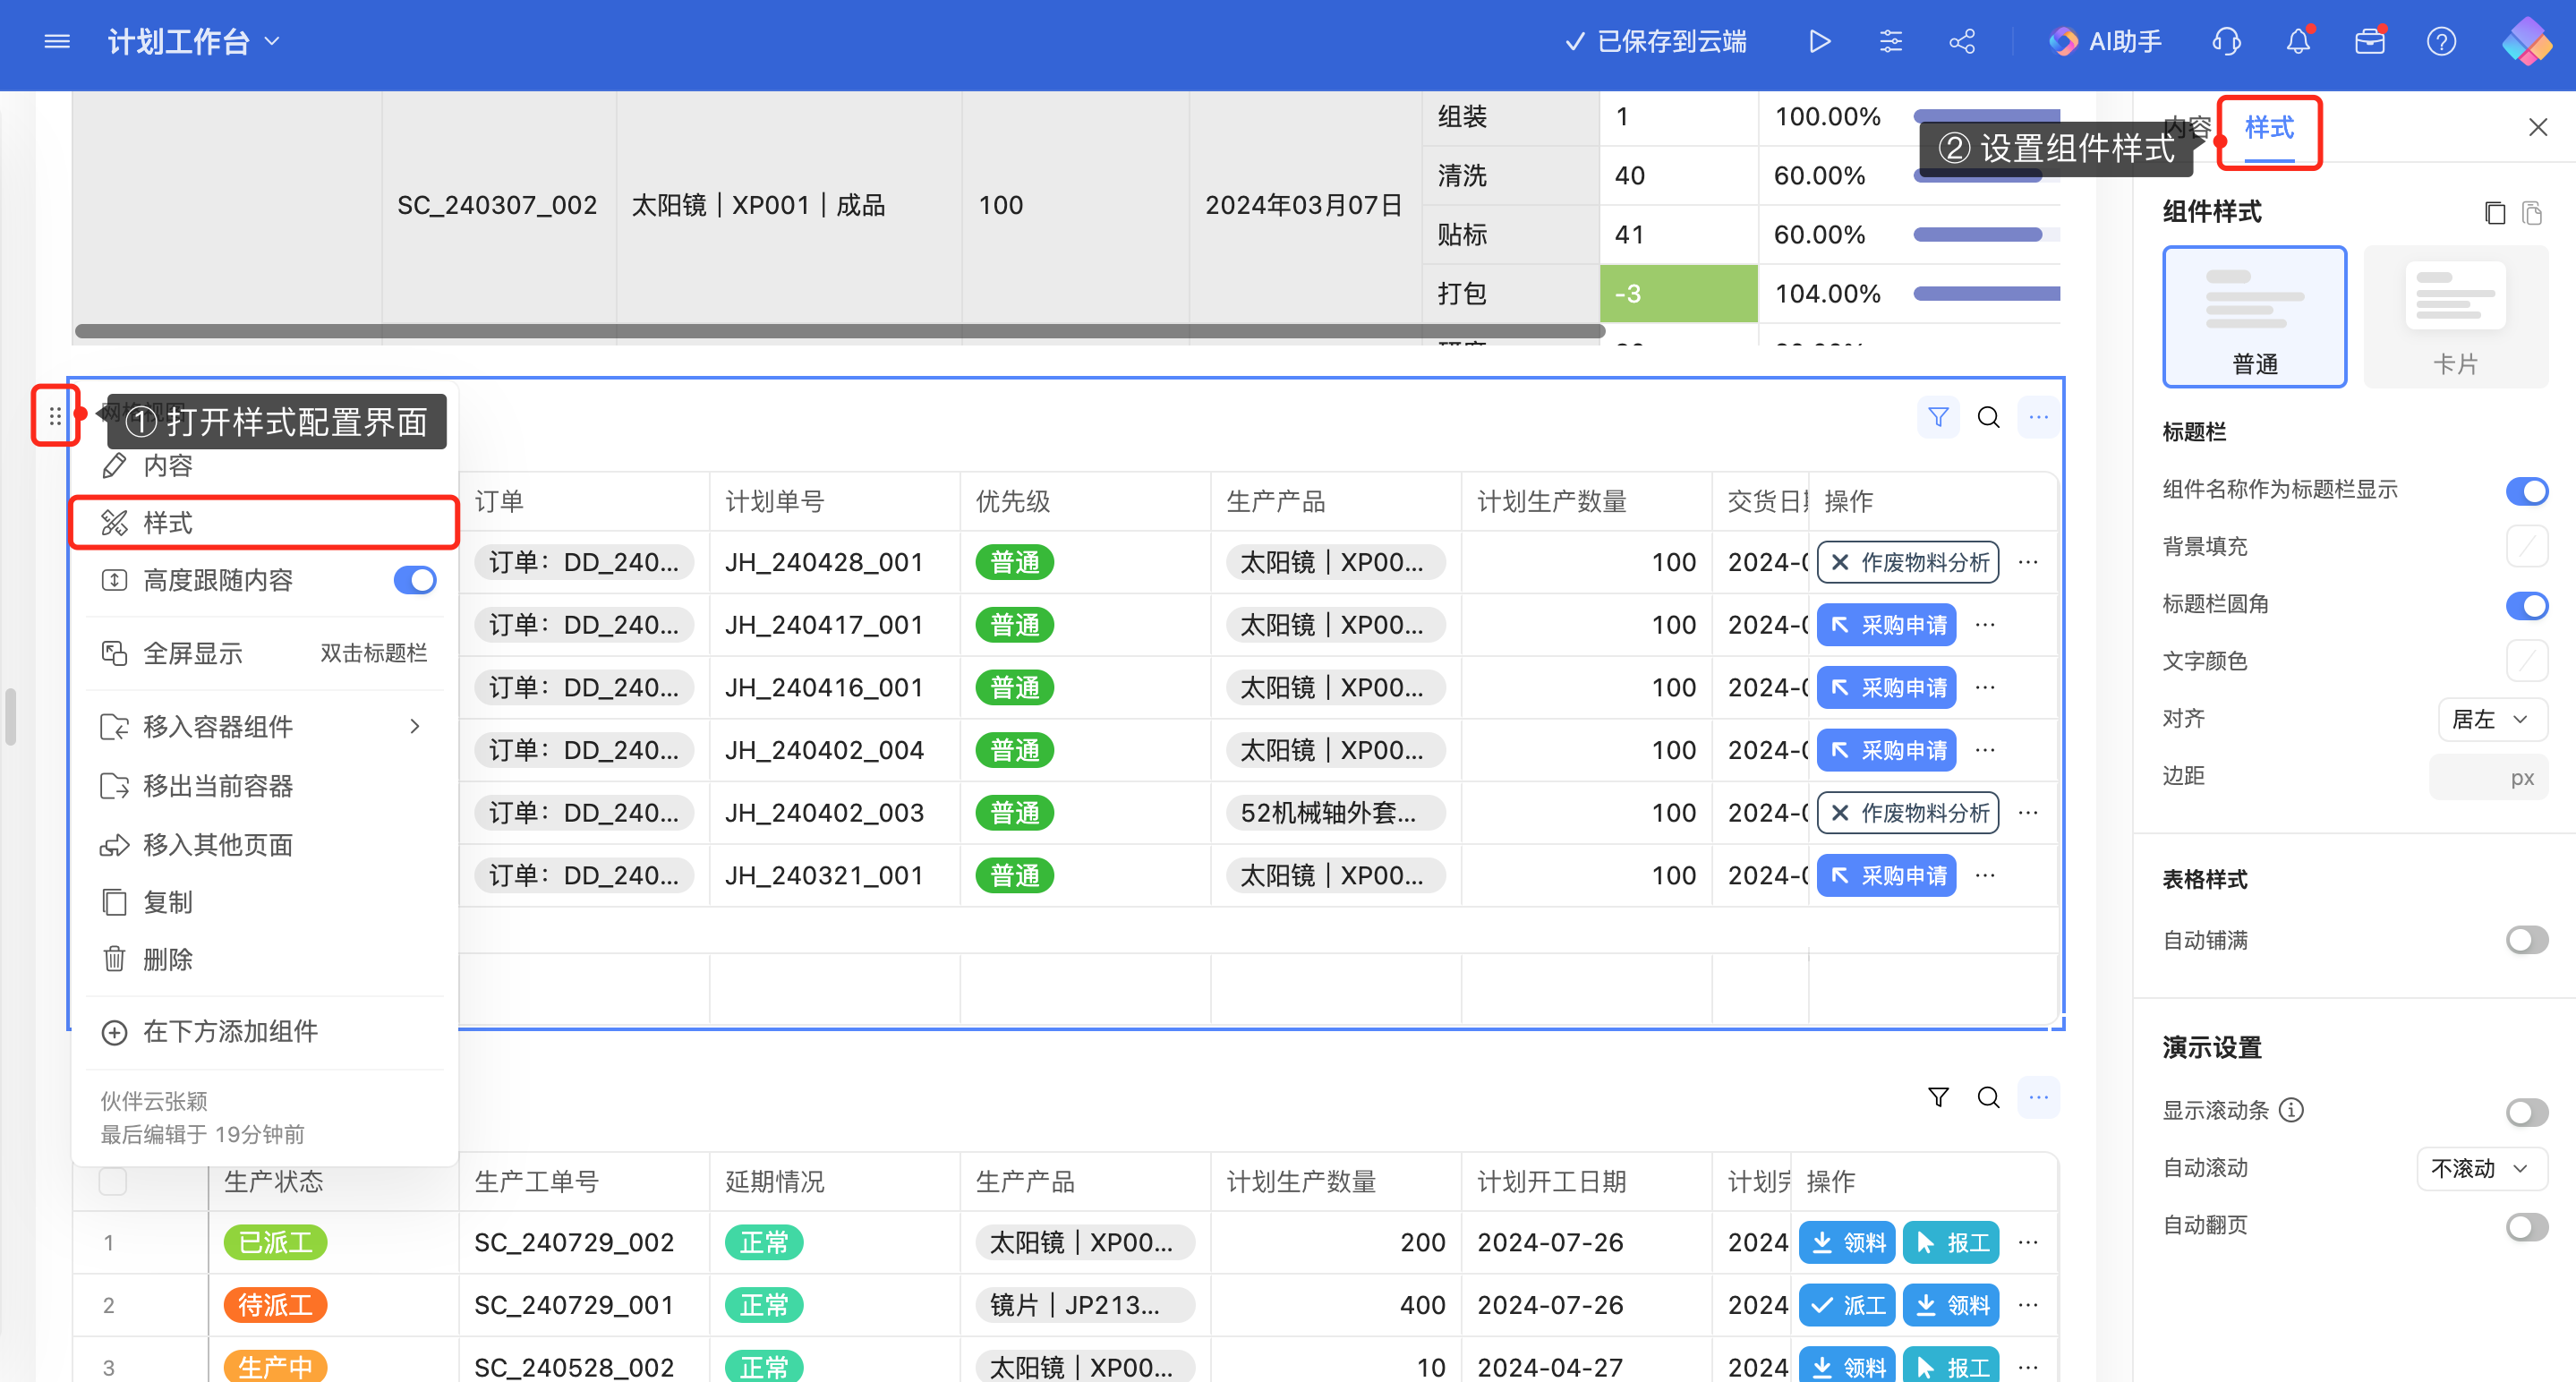The width and height of the screenshot is (2576, 1382).
Task: Toggle 标题栏圆角 switch
Action: point(2526,605)
